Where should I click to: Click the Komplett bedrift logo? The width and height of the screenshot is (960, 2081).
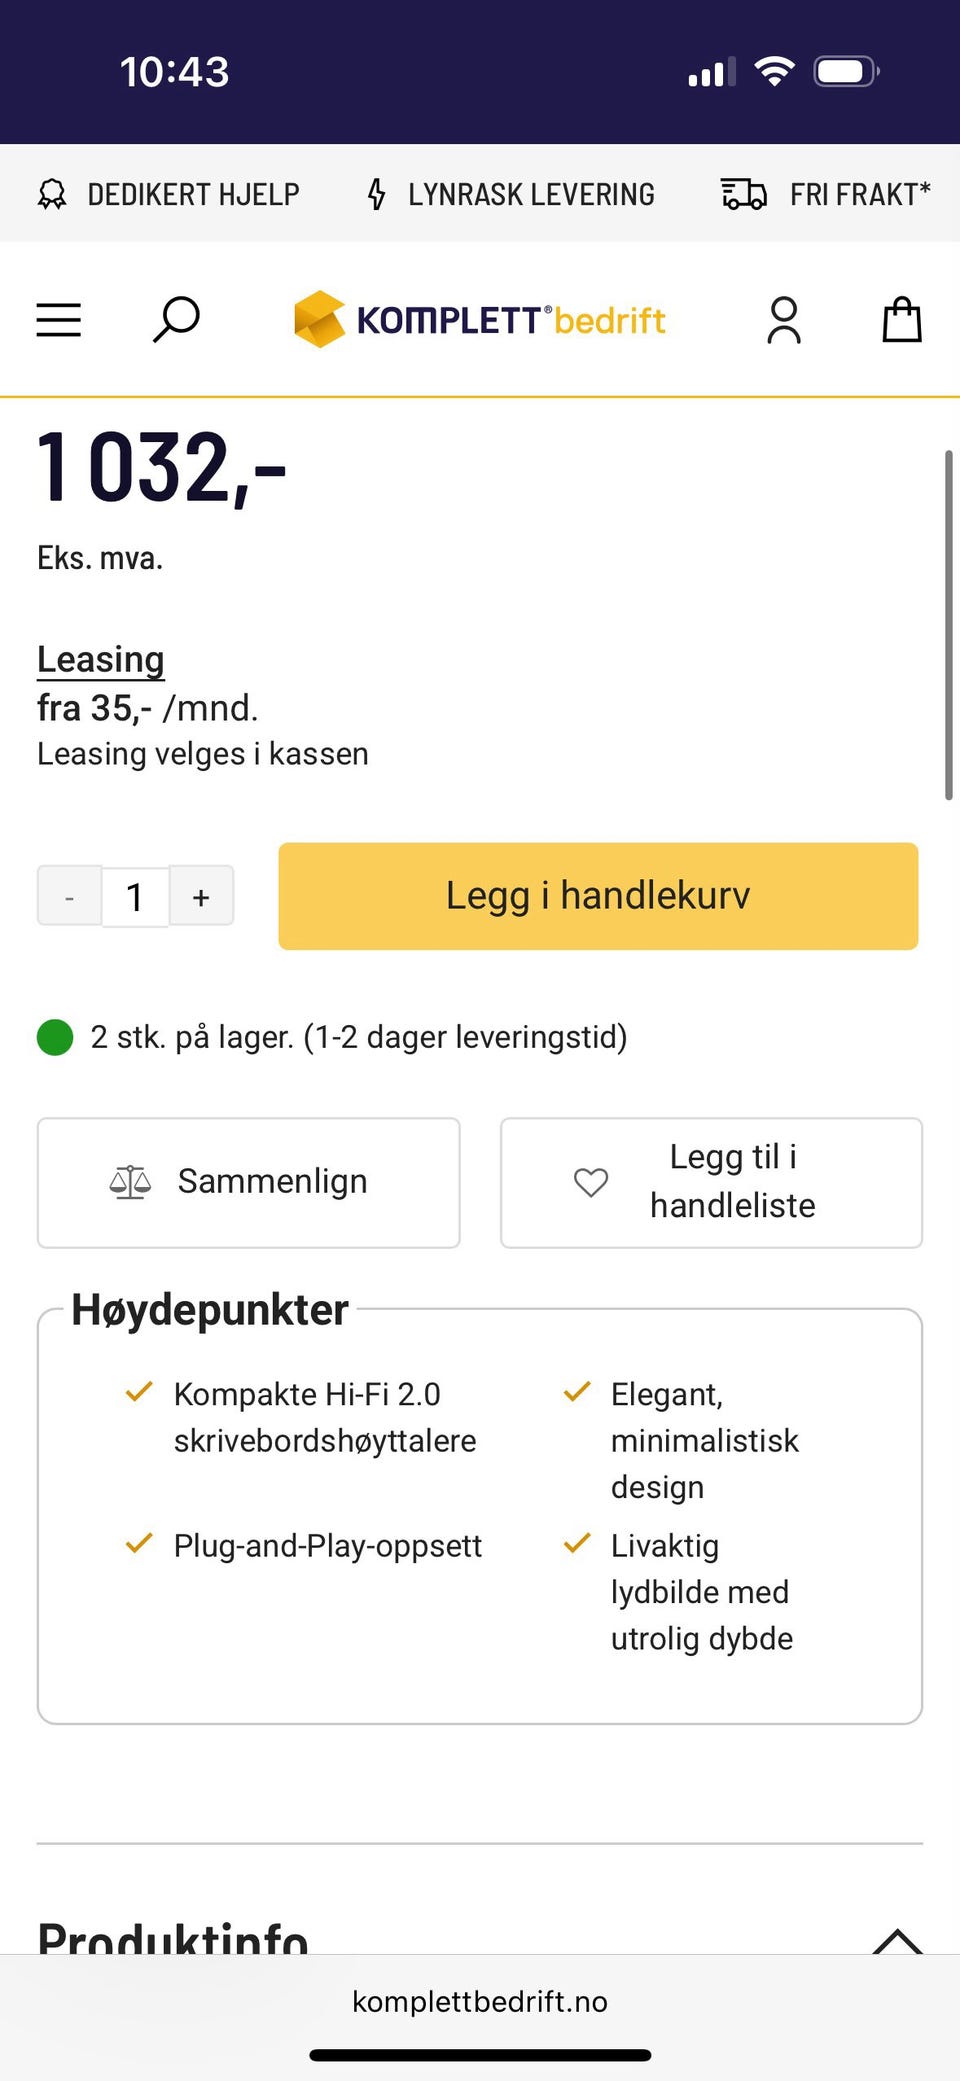(480, 320)
